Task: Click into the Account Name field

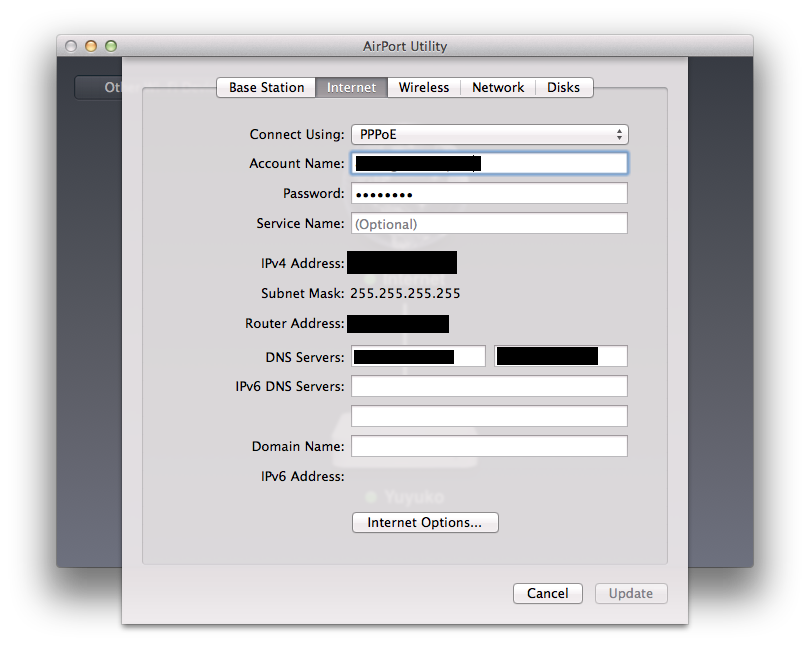Action: pyautogui.click(x=490, y=163)
